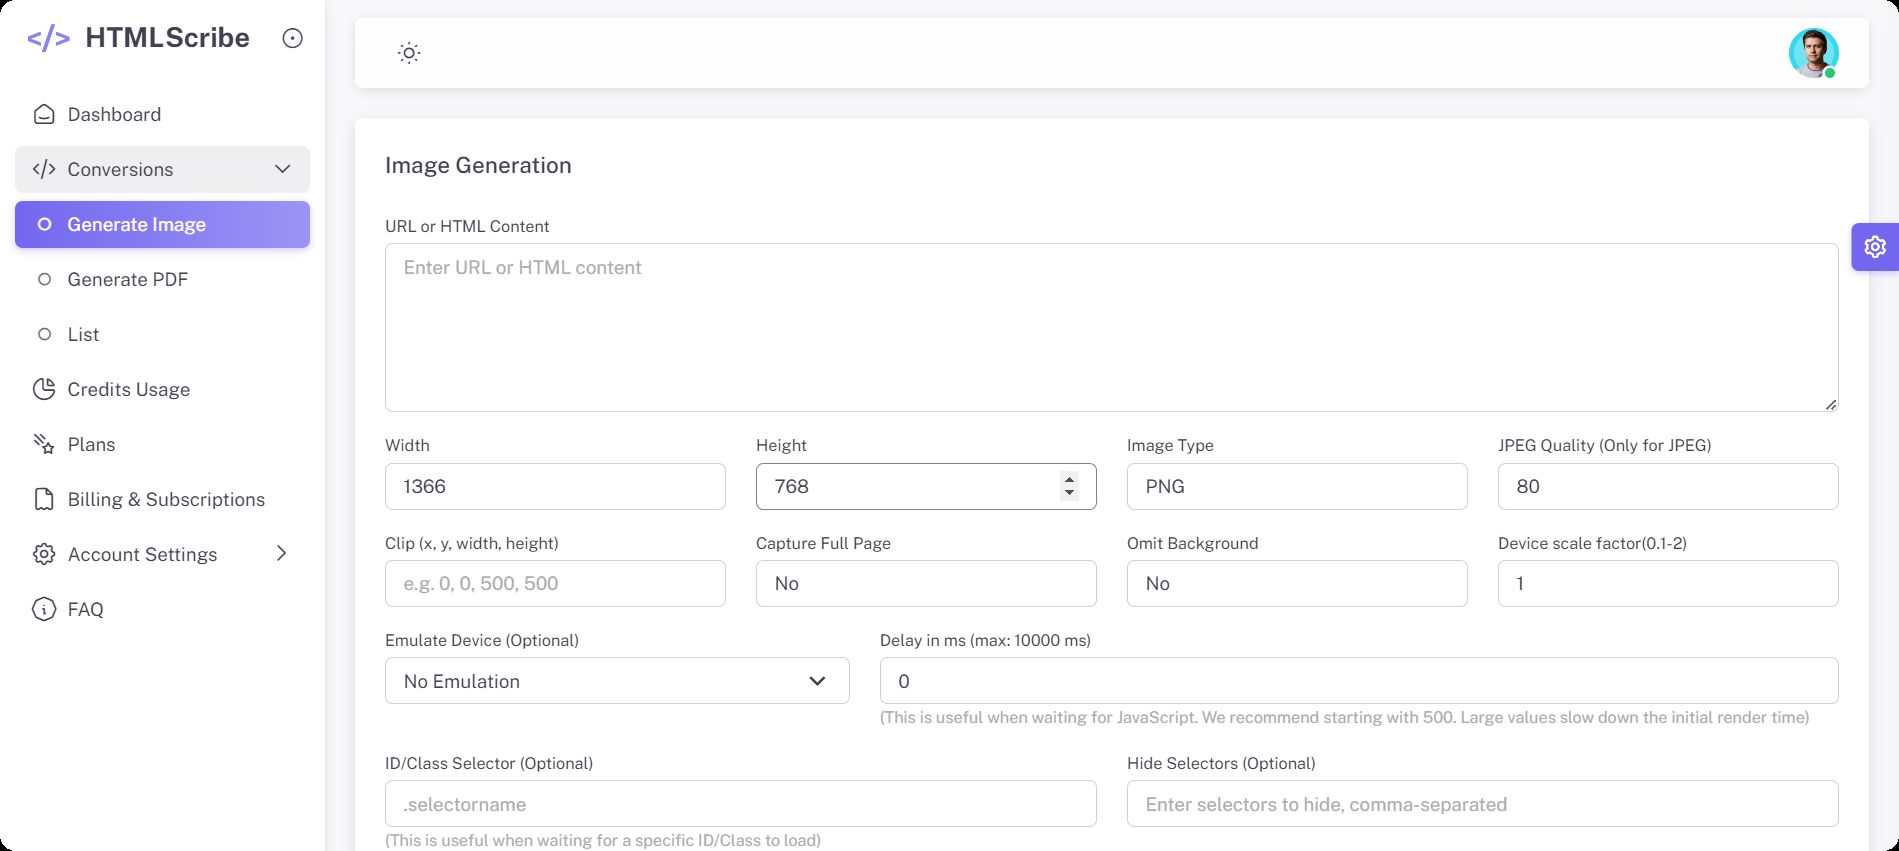
Task: Open the Image Type PNG selector
Action: pyautogui.click(x=1296, y=486)
